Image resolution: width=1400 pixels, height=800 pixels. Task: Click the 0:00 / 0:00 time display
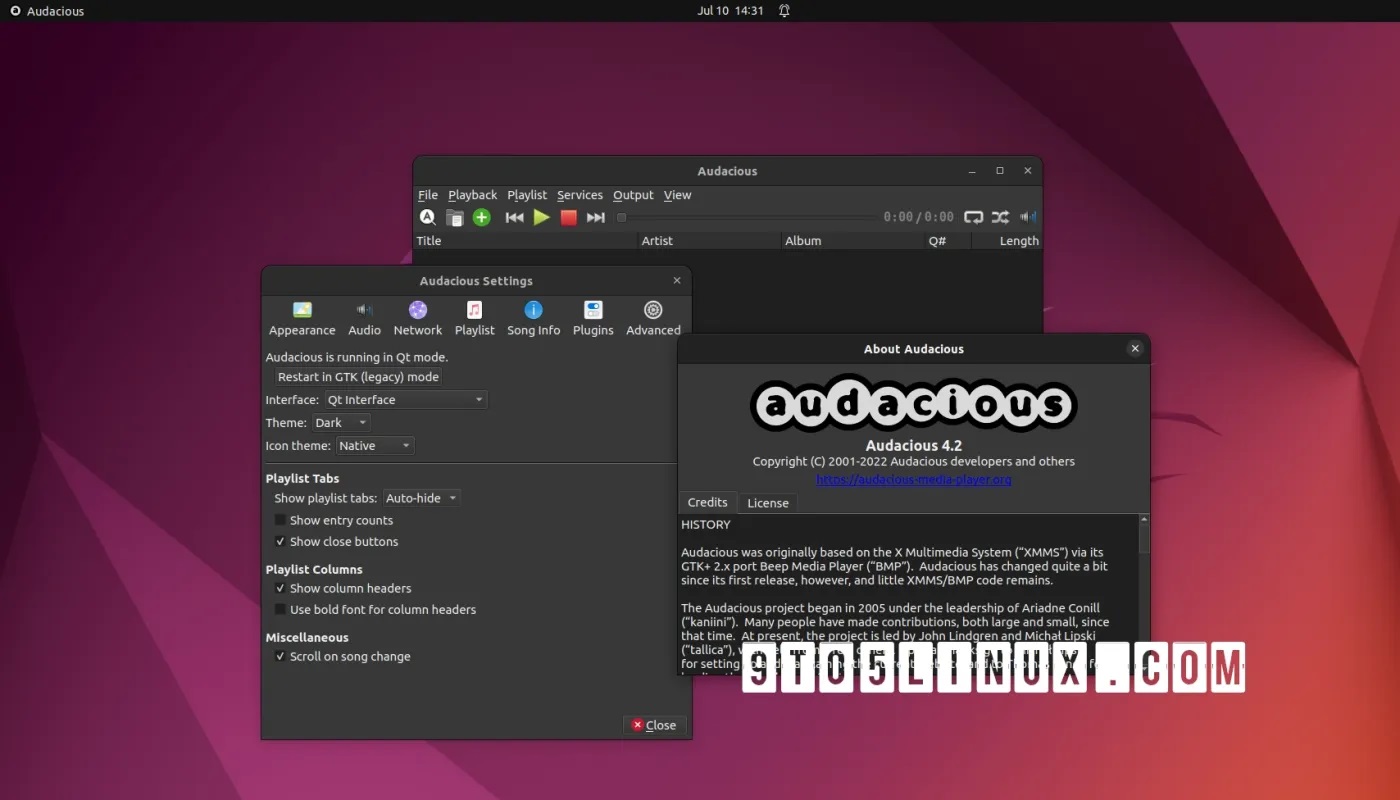click(918, 217)
